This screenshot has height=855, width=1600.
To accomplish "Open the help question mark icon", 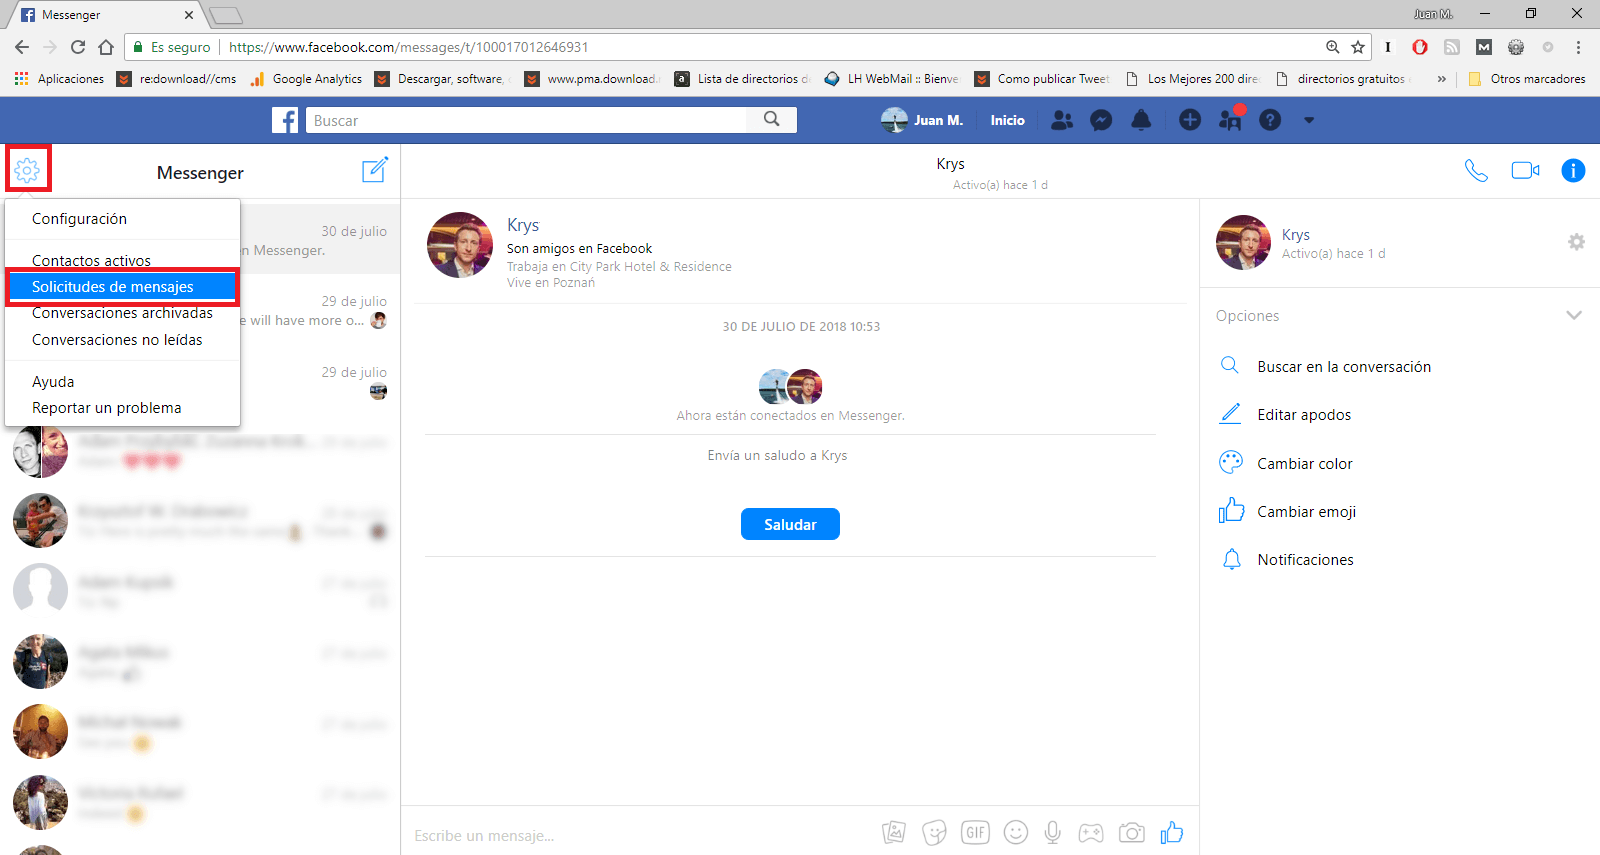I will tap(1270, 120).
